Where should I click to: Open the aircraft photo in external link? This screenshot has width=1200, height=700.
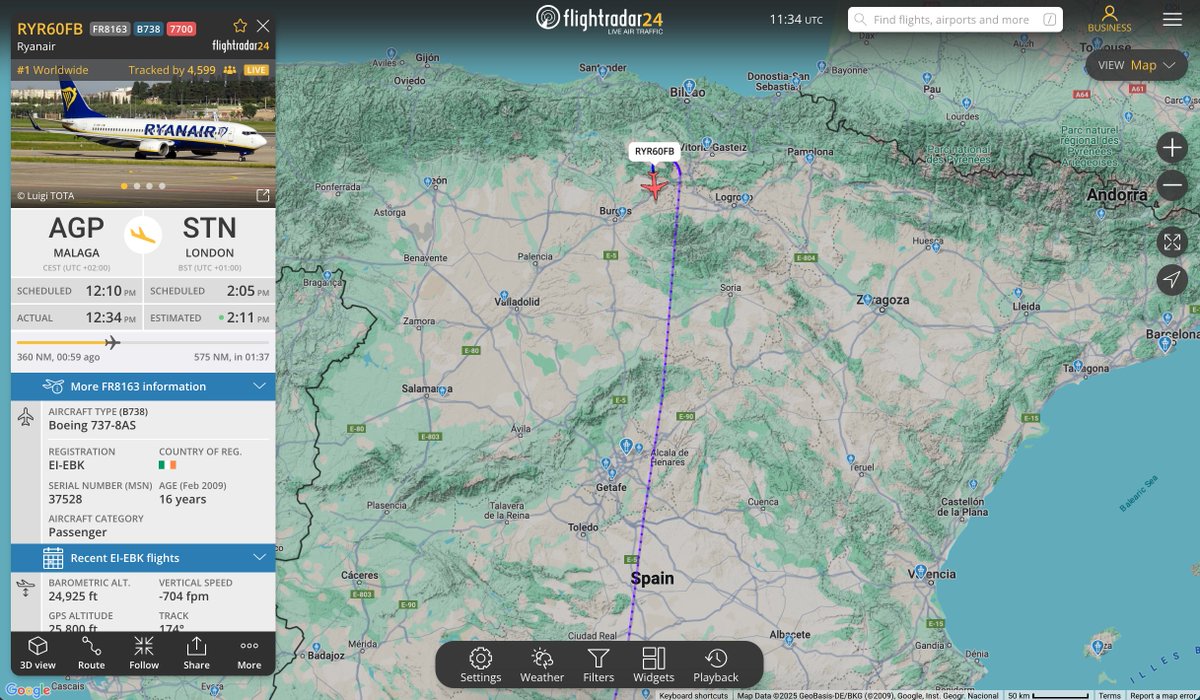263,195
